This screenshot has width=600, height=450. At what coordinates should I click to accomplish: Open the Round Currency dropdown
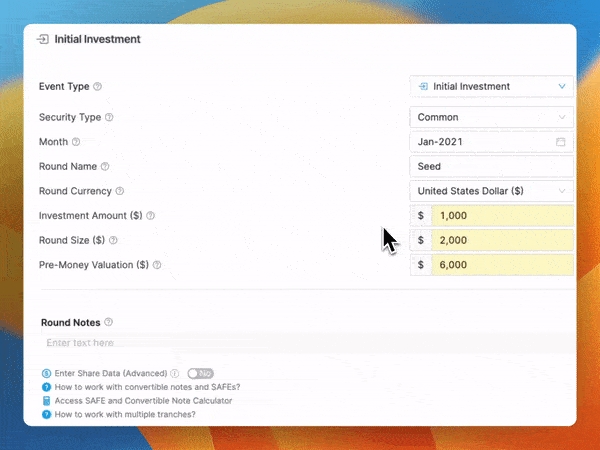click(492, 191)
